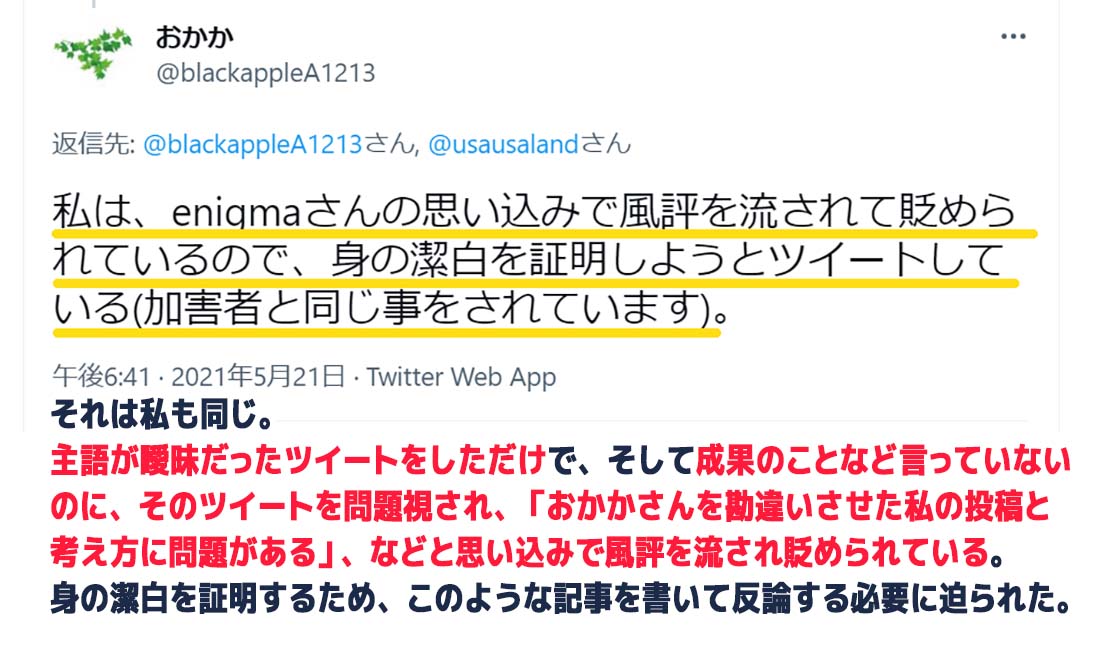This screenshot has height=648, width=1100.
Task: Click red text line starting のに、そのツイート
Action: tap(550, 507)
